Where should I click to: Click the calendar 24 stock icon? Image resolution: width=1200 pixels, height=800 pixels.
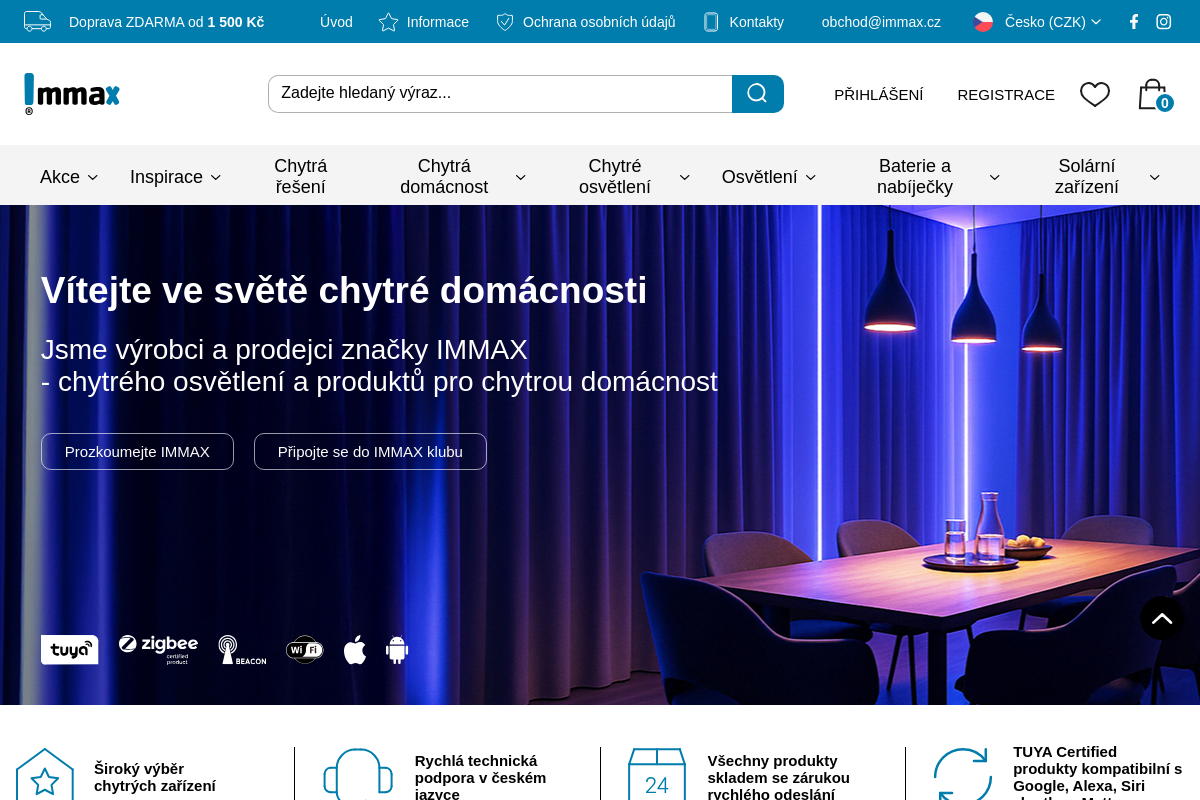(x=657, y=774)
